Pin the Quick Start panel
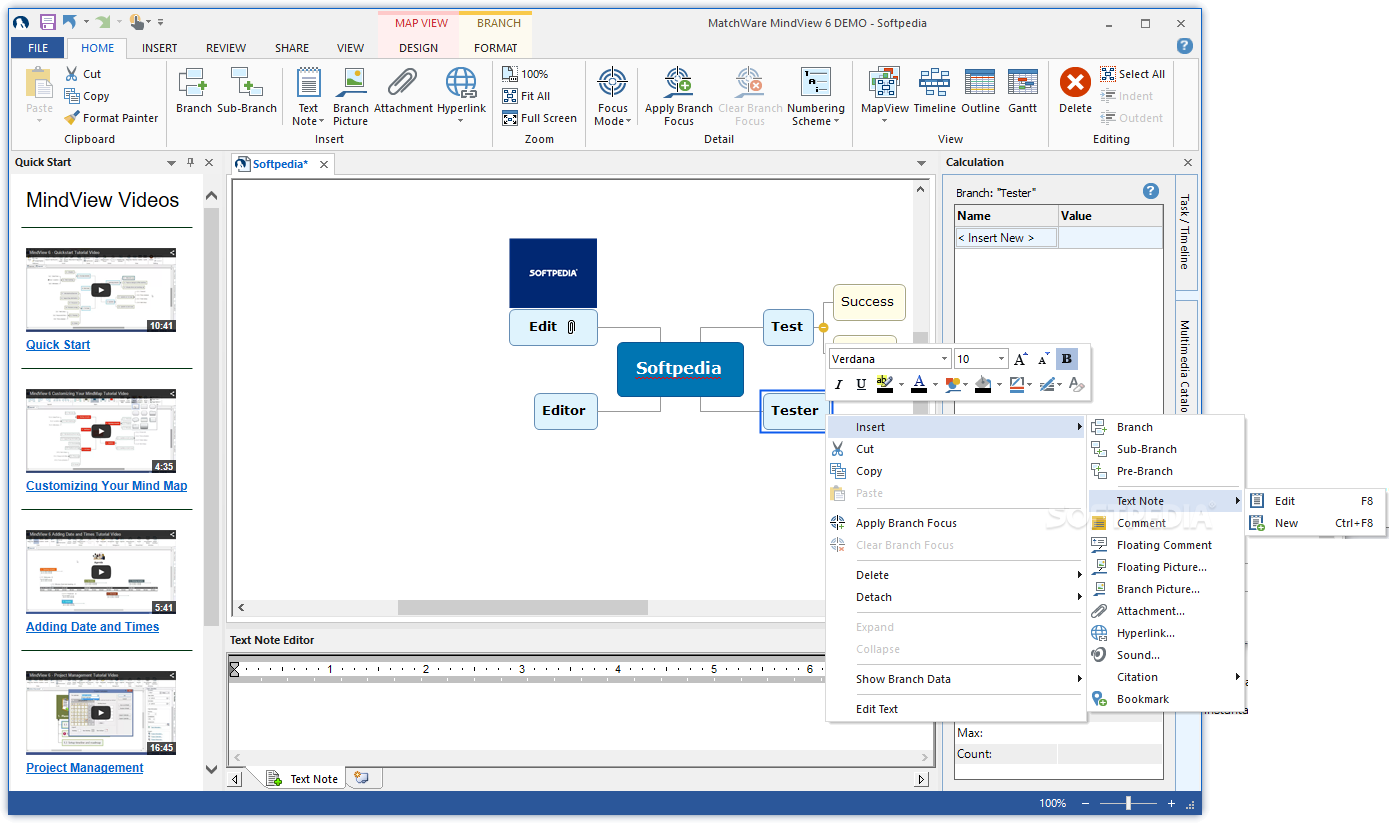The image size is (1389, 823). tap(190, 162)
